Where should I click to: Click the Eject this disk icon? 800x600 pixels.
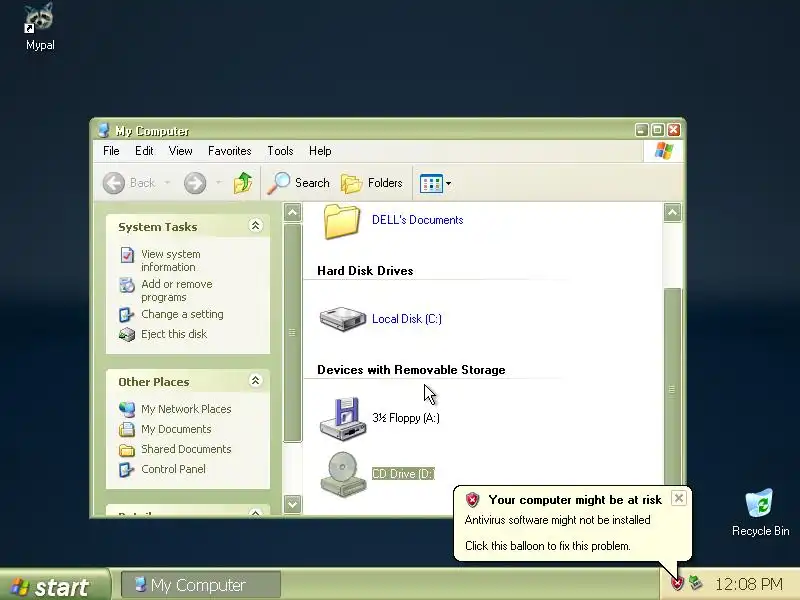pyautogui.click(x=127, y=335)
